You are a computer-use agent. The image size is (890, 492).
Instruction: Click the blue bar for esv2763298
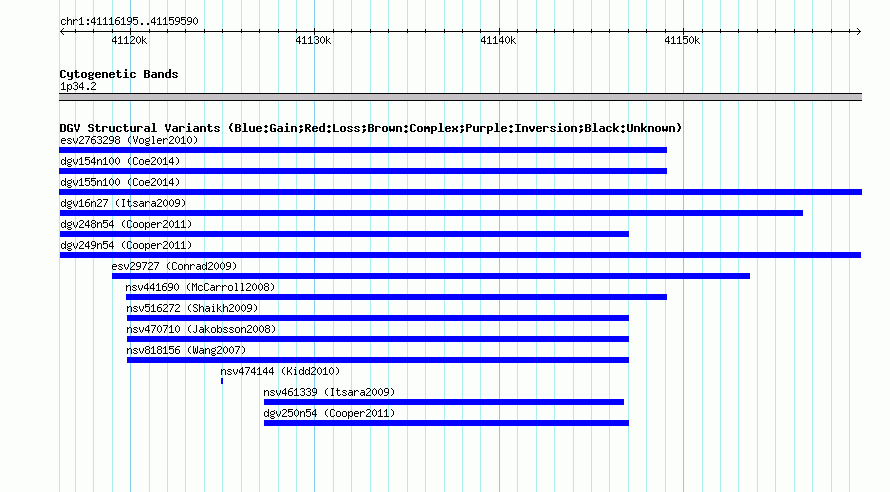pos(363,150)
